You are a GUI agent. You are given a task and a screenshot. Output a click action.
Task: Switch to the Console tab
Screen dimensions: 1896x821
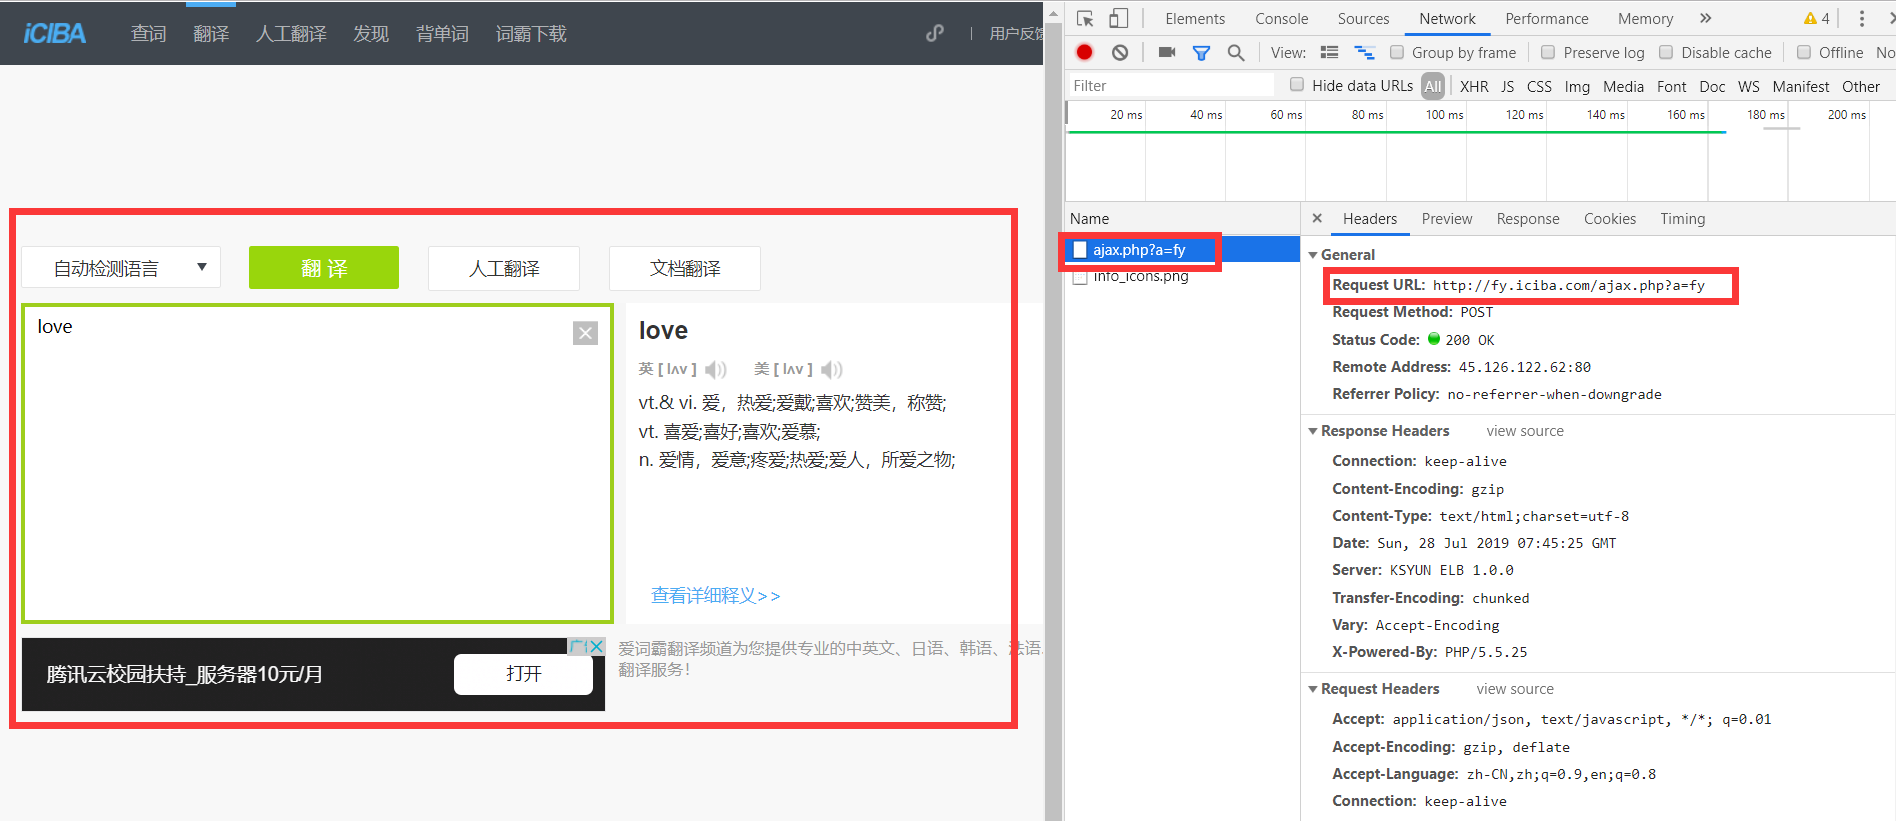pyautogui.click(x=1282, y=18)
